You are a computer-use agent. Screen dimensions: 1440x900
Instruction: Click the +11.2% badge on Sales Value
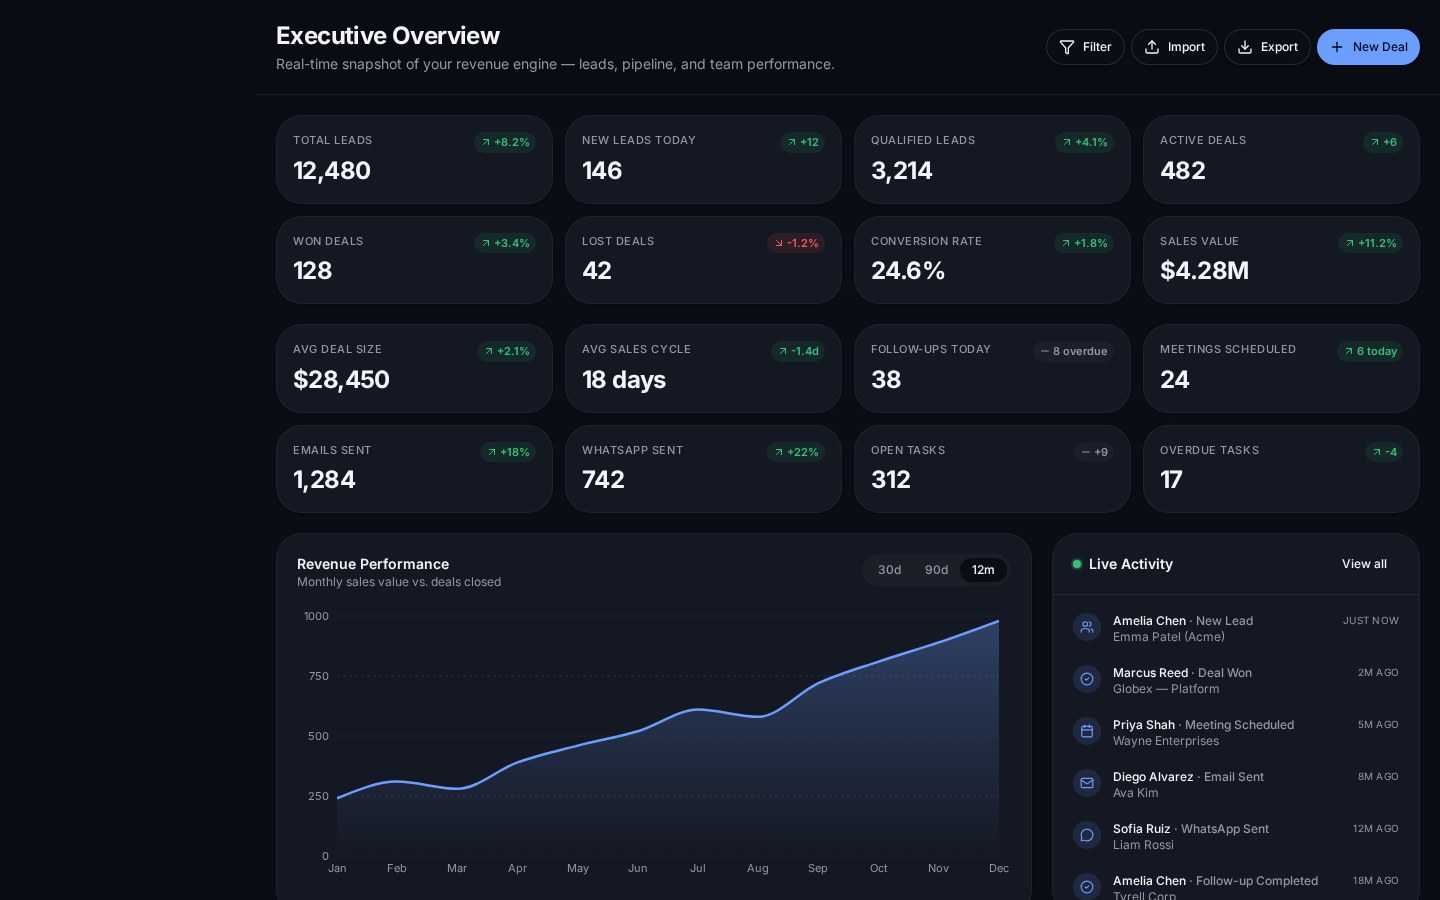click(x=1370, y=243)
